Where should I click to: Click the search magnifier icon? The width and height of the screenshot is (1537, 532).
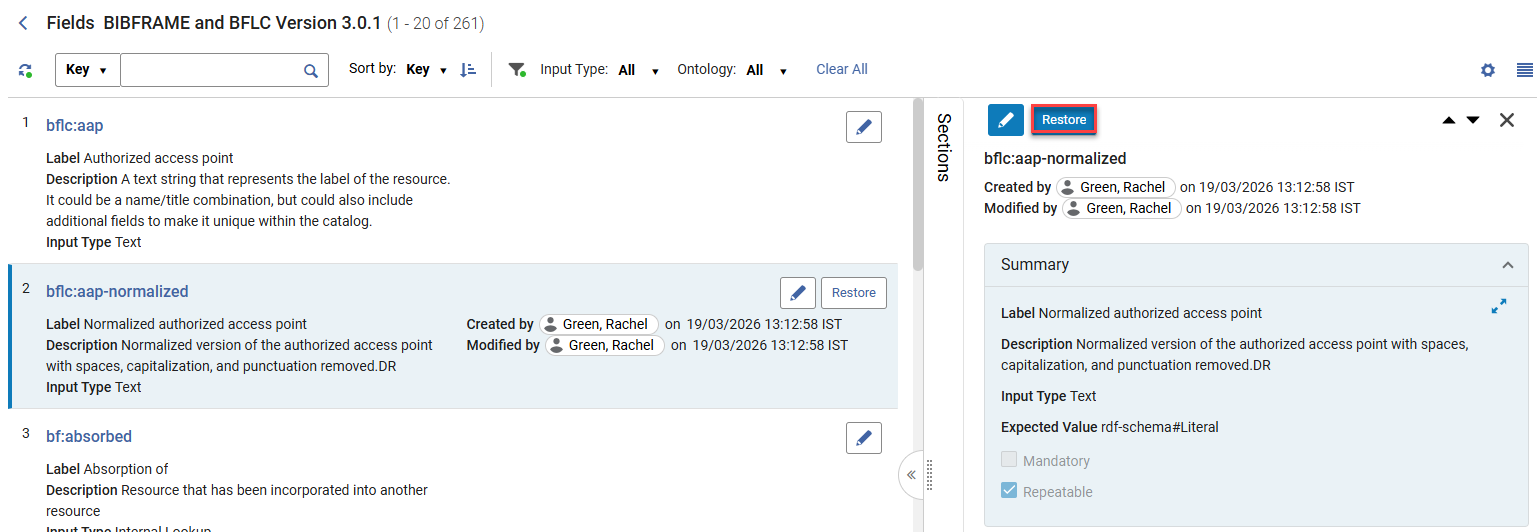(311, 71)
